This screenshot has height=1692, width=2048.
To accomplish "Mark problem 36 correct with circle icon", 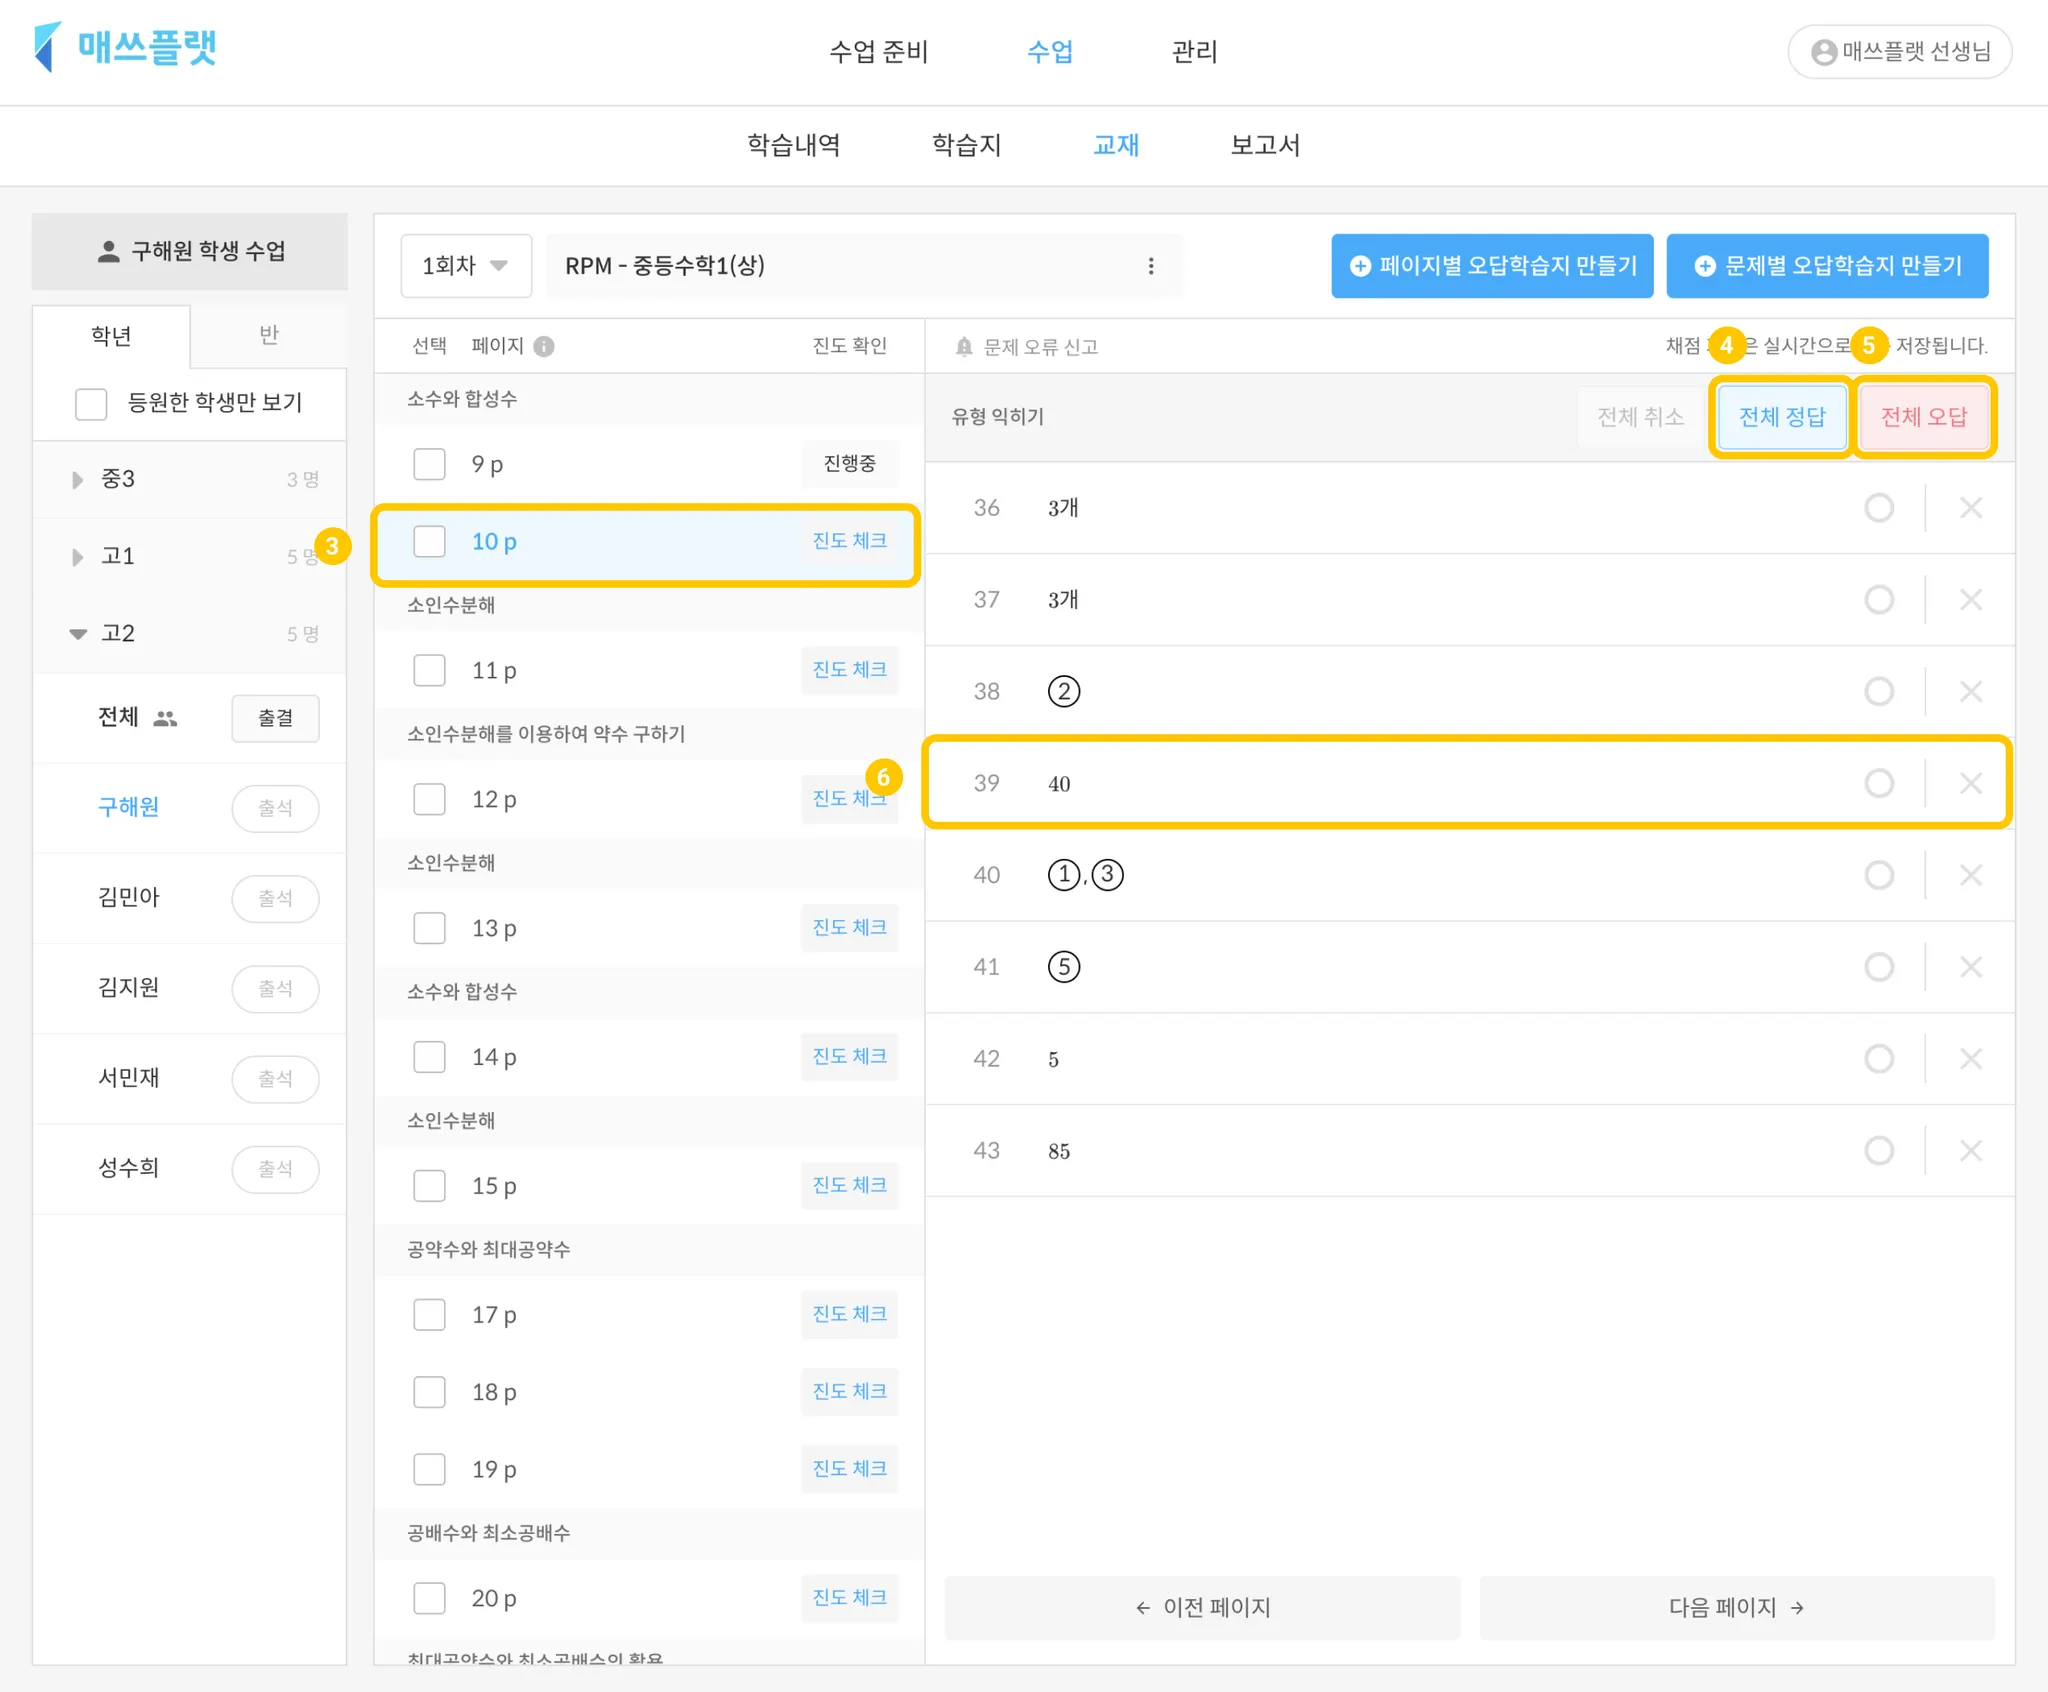I will point(1878,508).
